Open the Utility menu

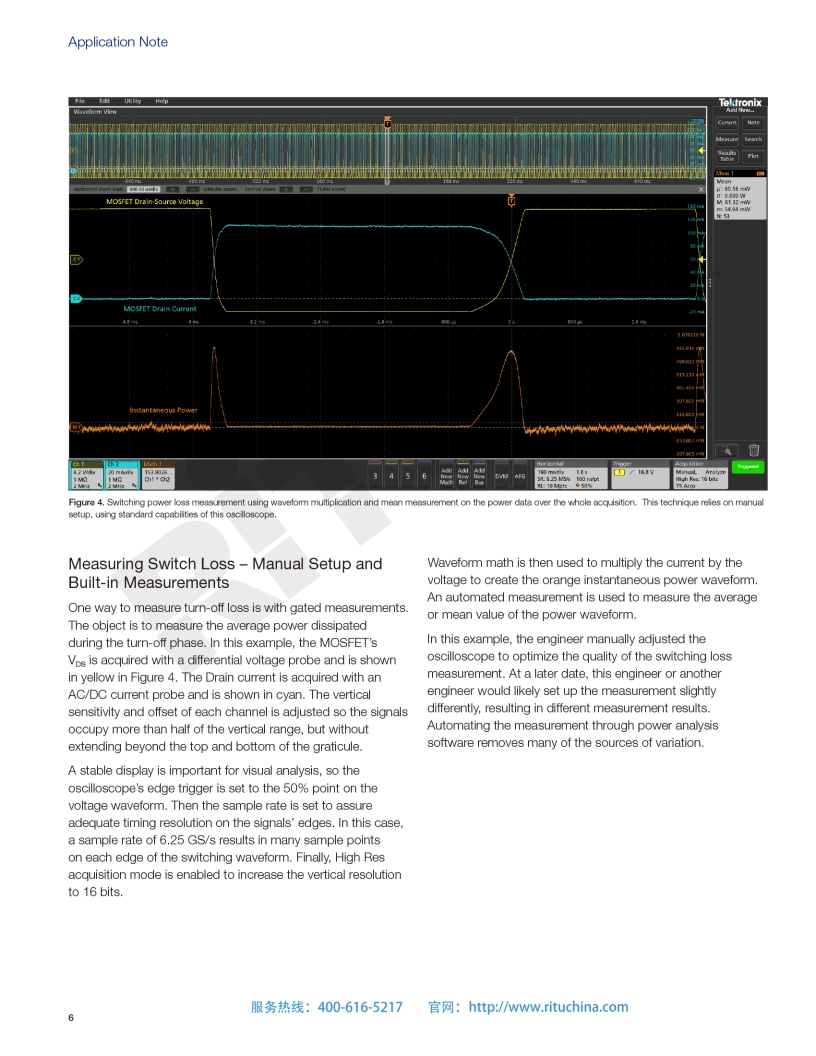132,101
